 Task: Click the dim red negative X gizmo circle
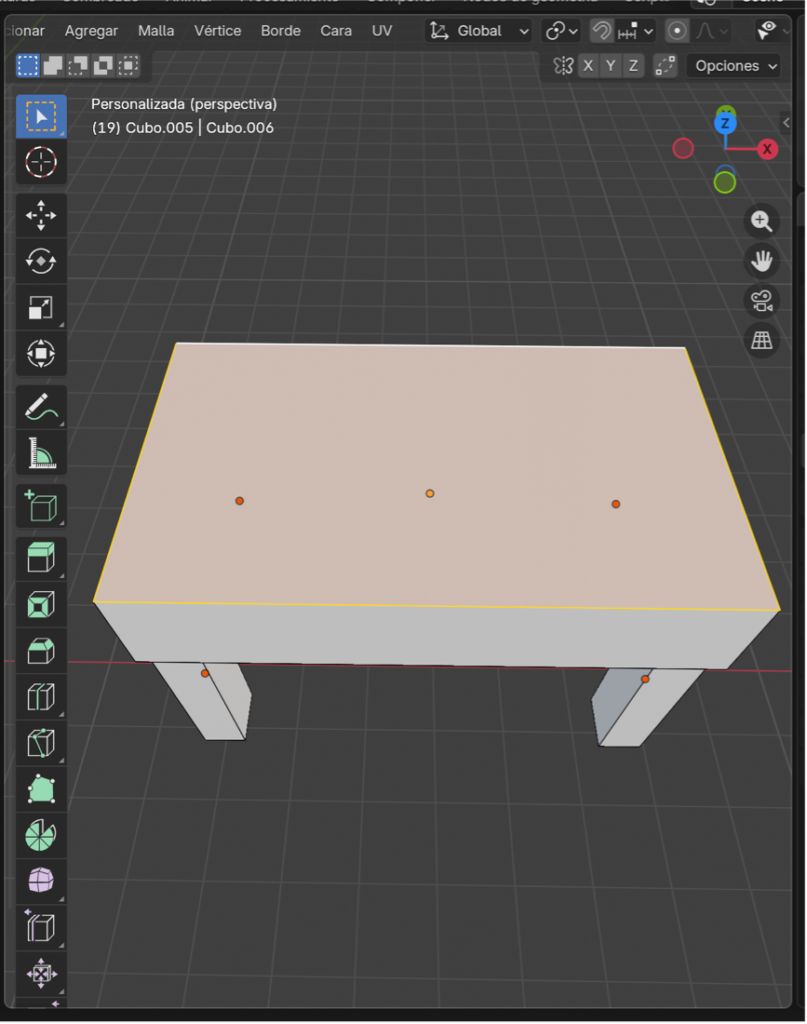[x=683, y=149]
